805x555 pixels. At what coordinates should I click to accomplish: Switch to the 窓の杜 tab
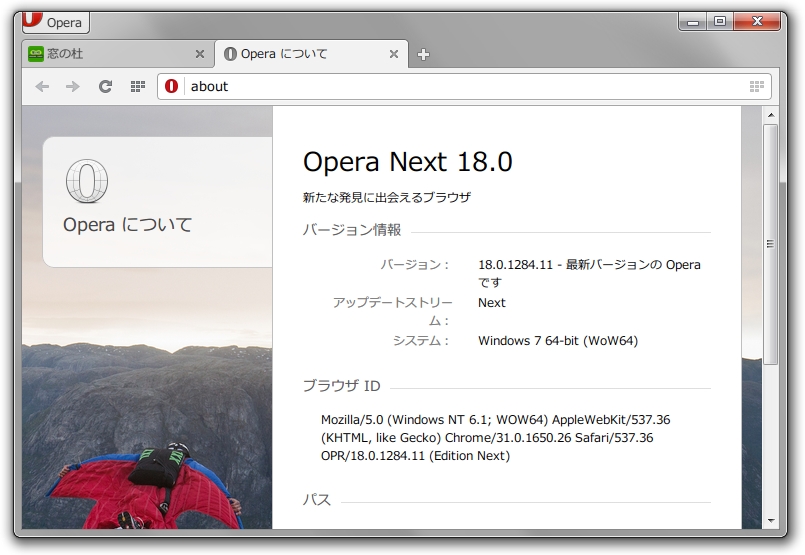(x=118, y=54)
